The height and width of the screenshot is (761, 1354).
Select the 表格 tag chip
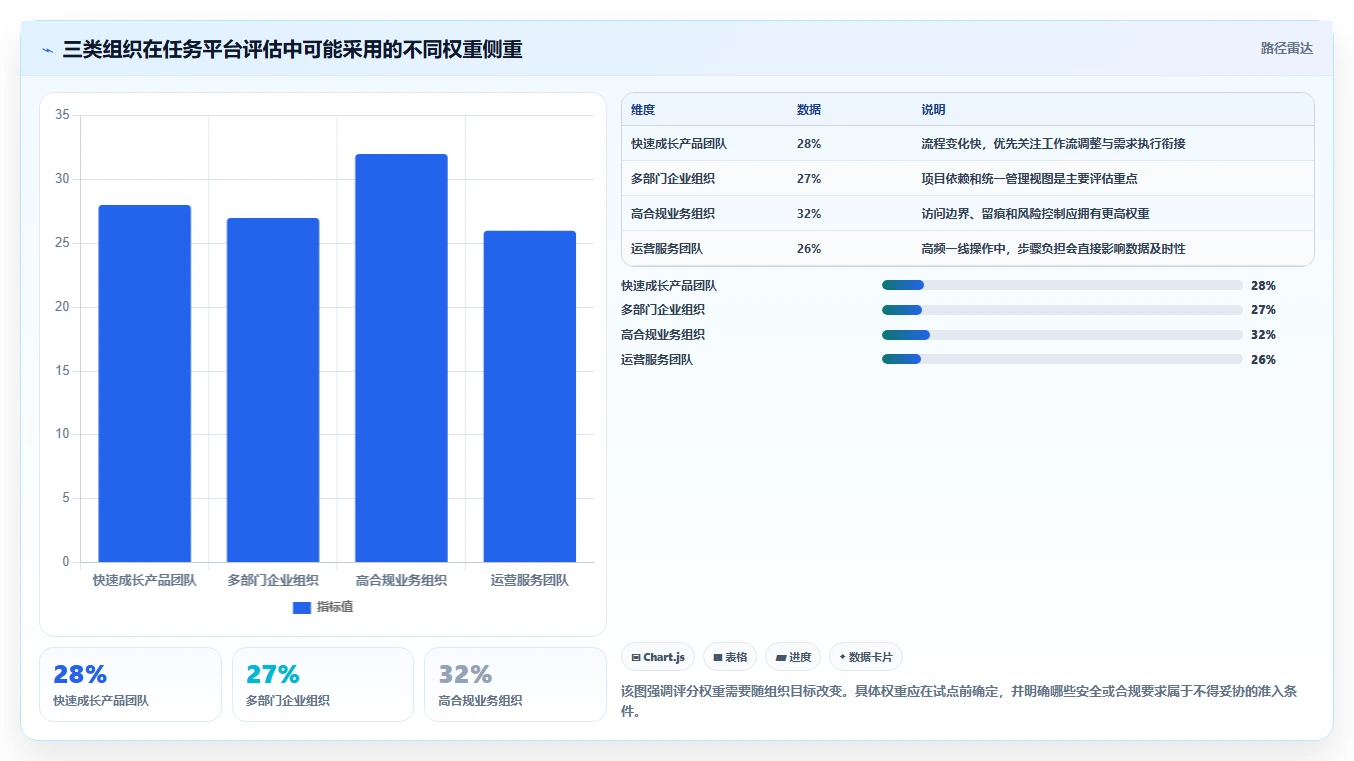(x=730, y=657)
